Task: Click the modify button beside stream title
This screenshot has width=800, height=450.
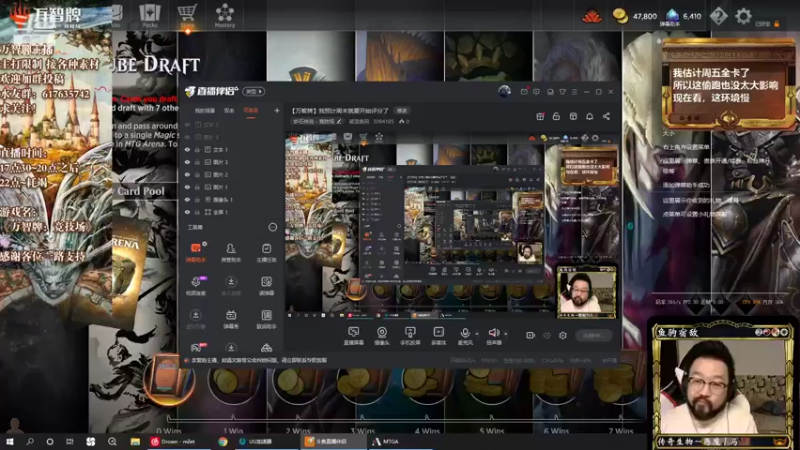Action: [402, 111]
